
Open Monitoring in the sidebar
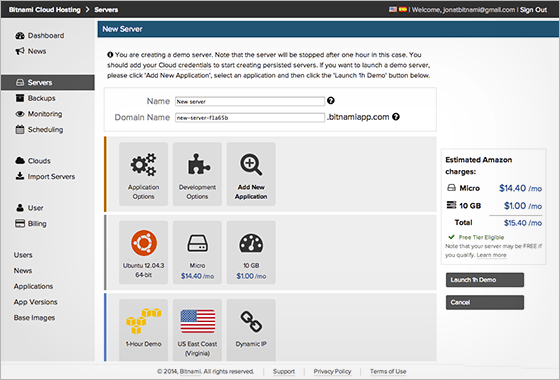point(39,114)
